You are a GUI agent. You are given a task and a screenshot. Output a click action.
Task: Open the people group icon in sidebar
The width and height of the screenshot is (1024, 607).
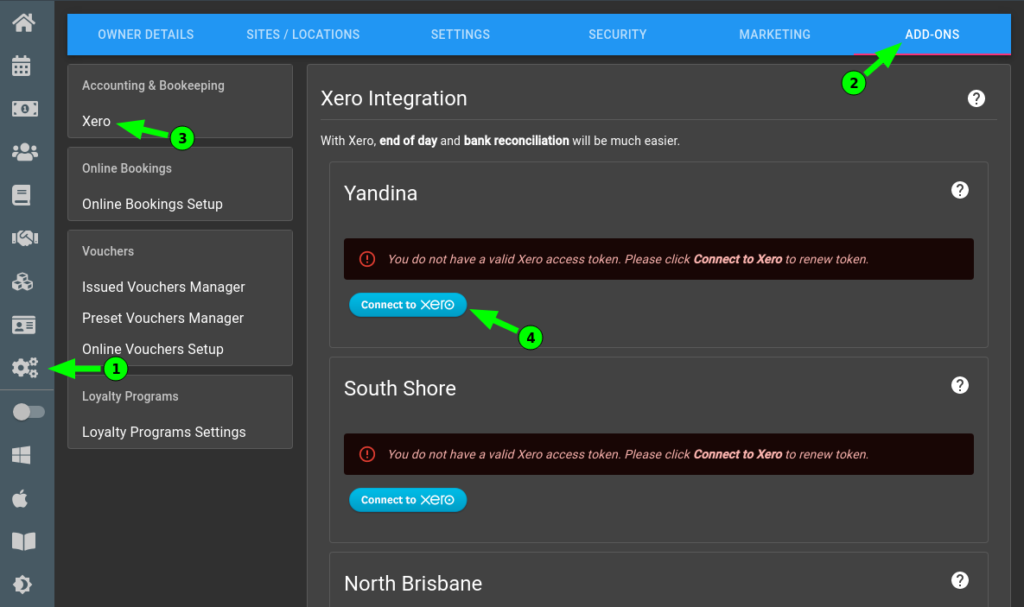(25, 152)
